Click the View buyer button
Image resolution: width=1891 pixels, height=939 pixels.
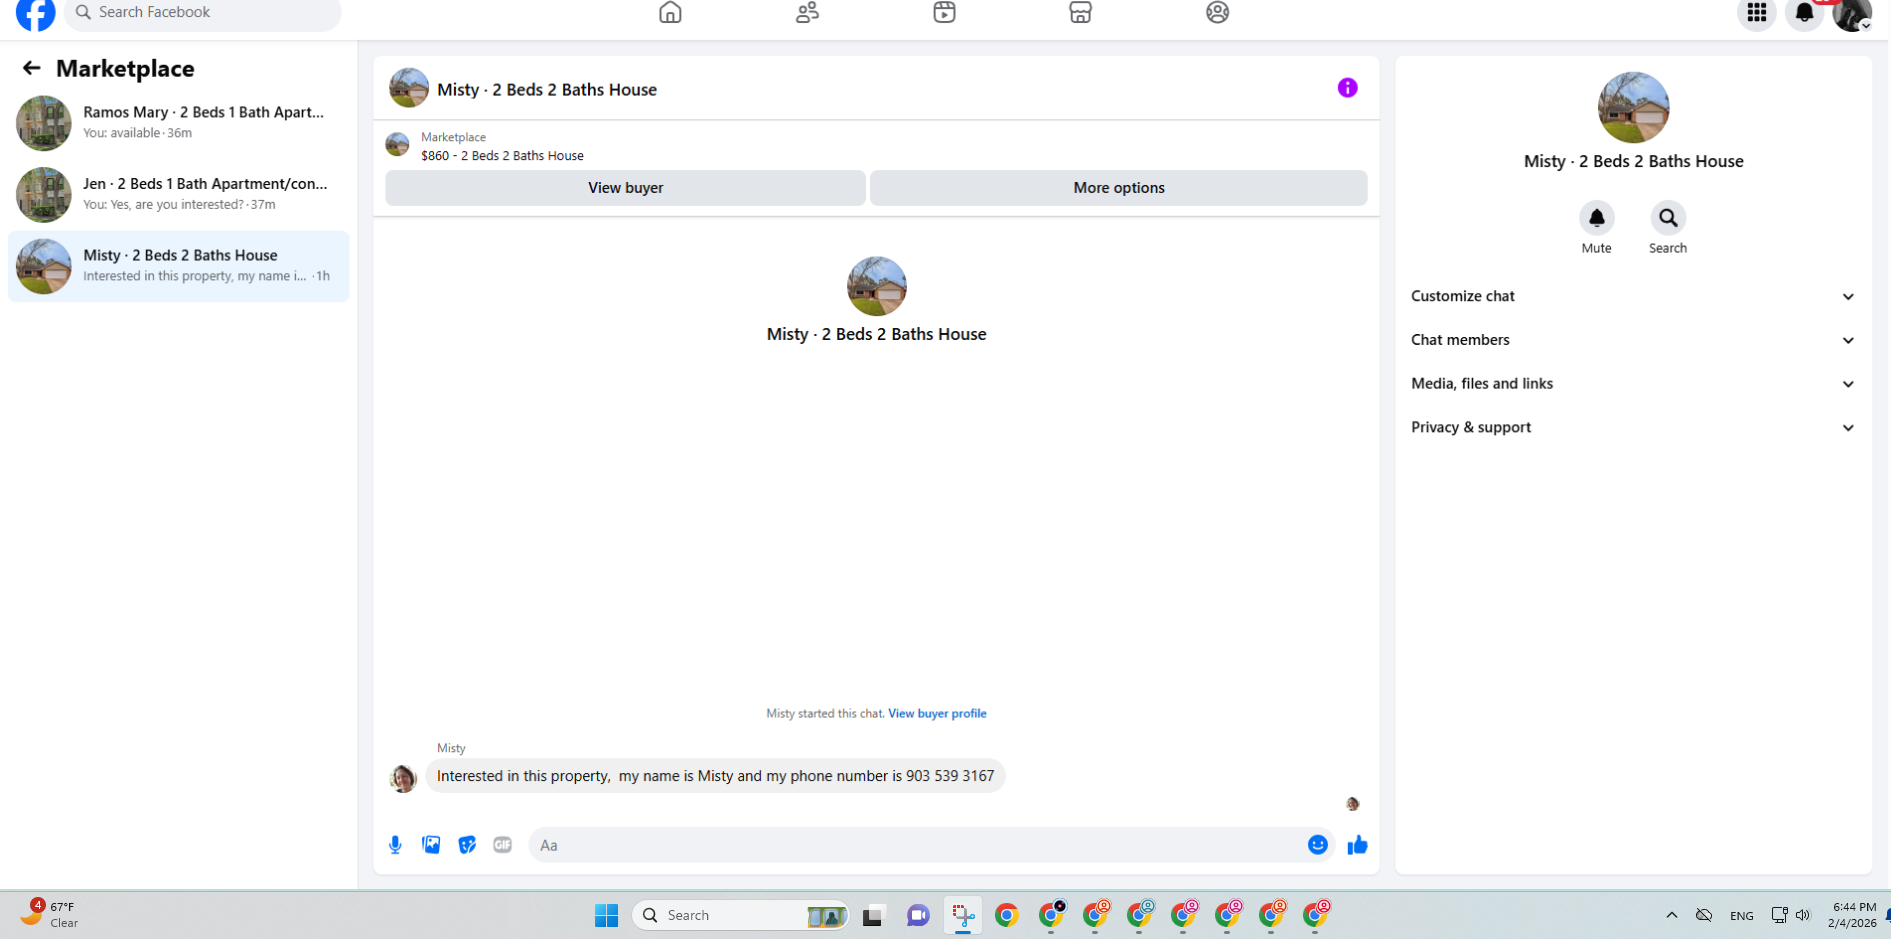[x=626, y=188]
